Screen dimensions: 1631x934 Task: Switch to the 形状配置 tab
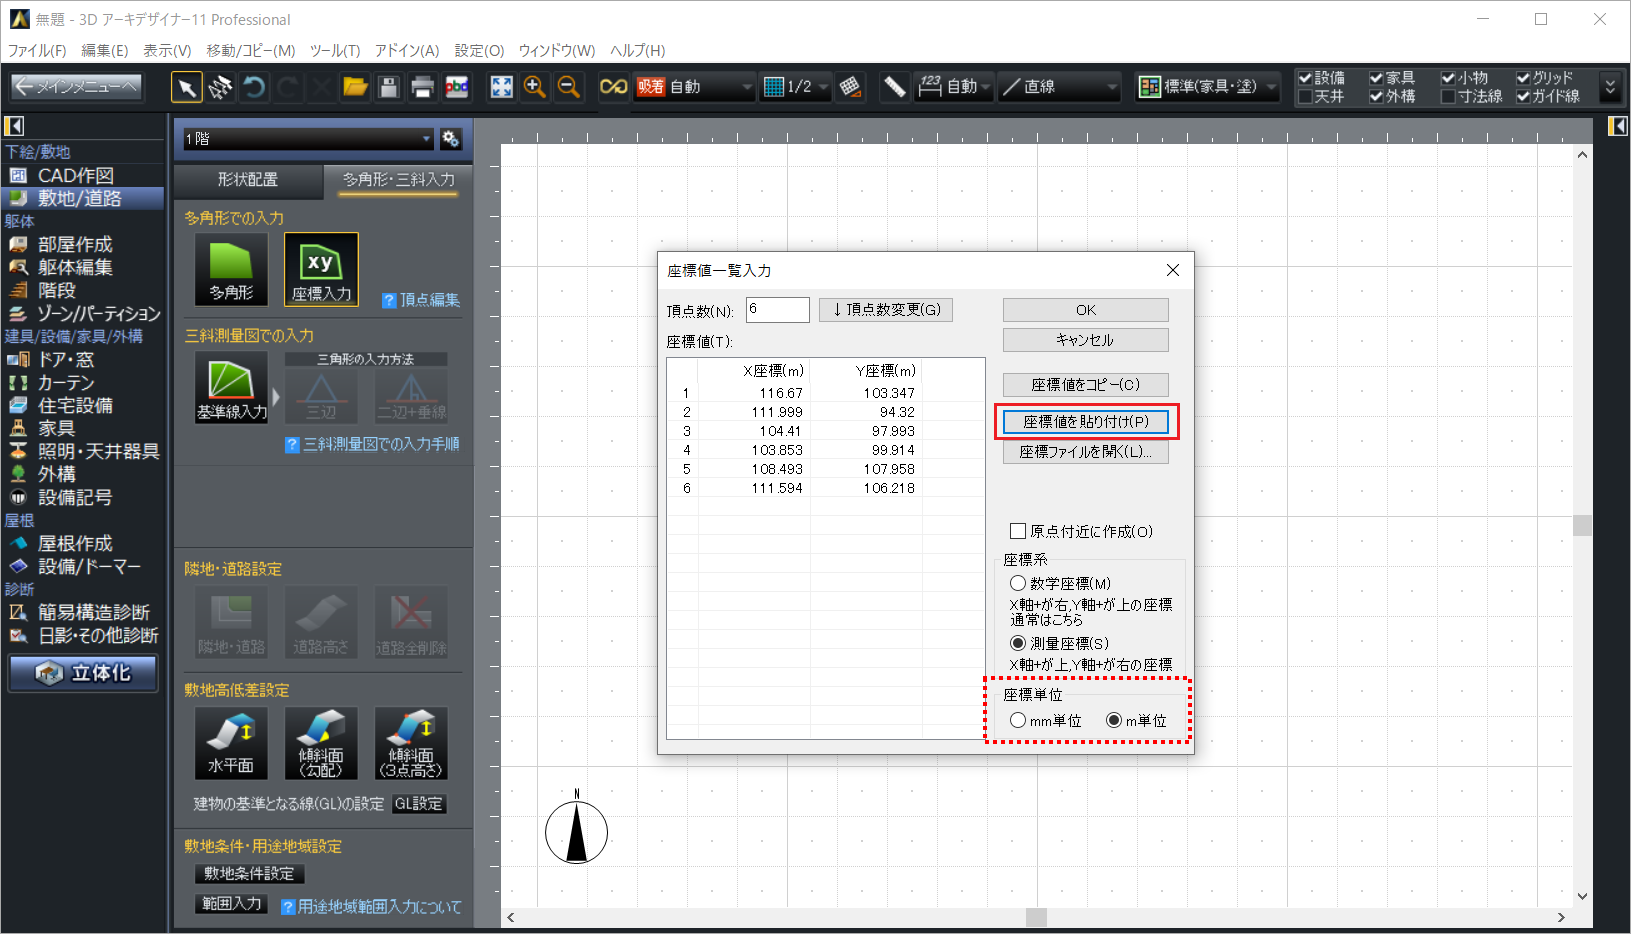coord(248,180)
